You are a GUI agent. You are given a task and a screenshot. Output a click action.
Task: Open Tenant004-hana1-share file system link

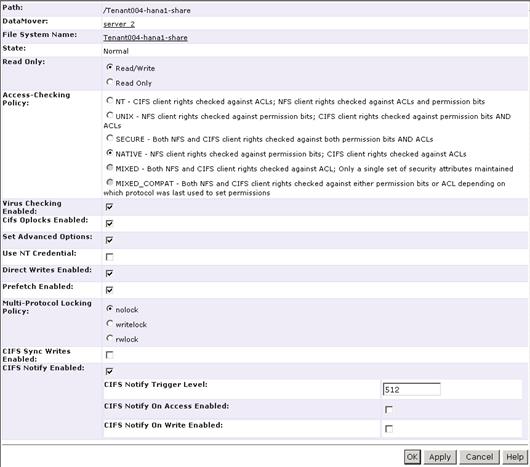pyautogui.click(x=145, y=38)
